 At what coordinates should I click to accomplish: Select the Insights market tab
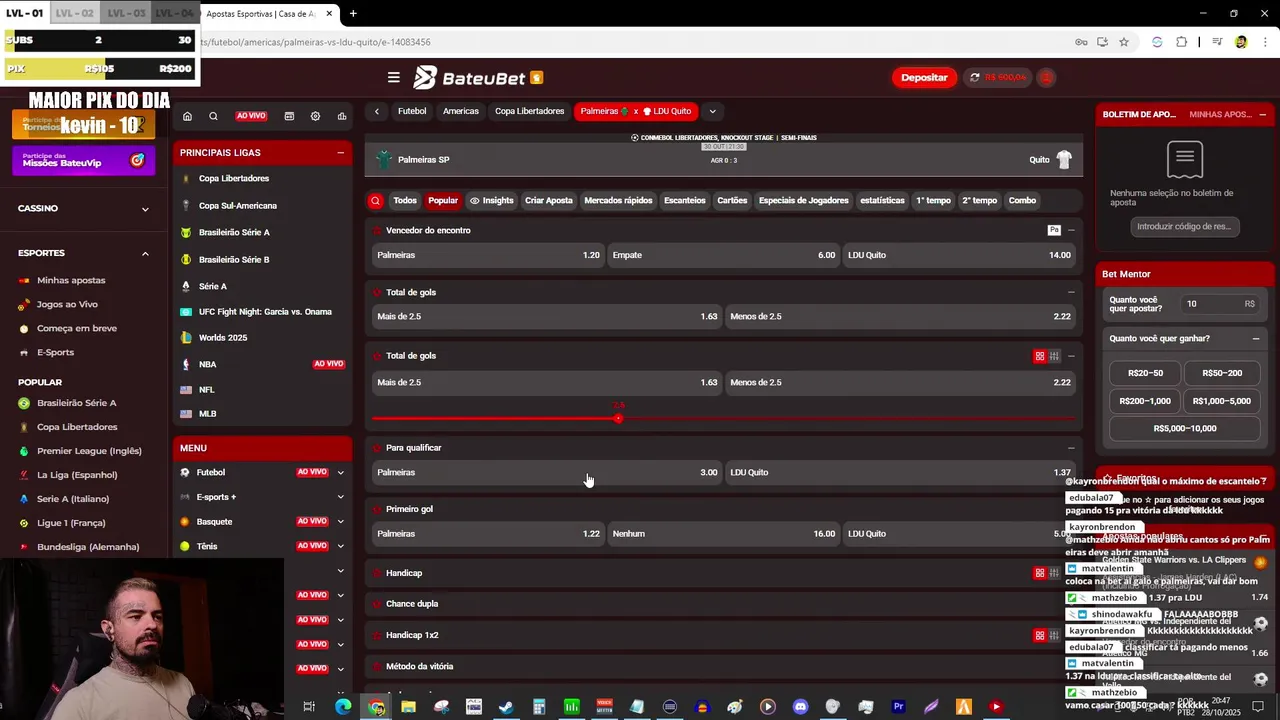pos(491,200)
